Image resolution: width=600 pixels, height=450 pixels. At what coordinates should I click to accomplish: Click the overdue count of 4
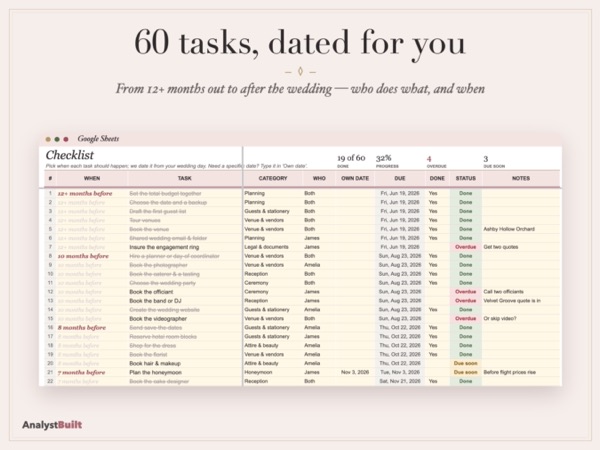coord(429,158)
